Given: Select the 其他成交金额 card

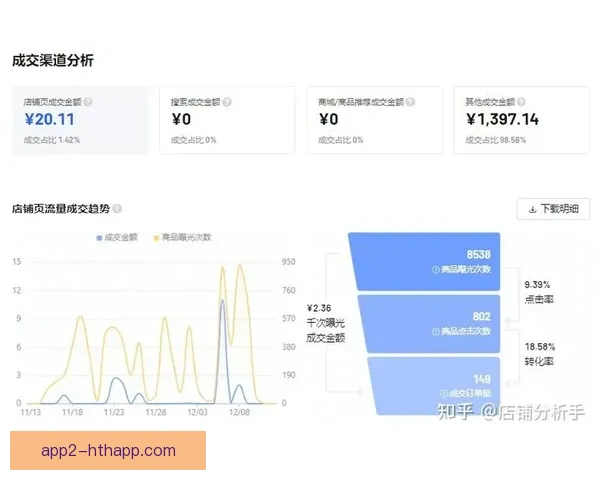Looking at the screenshot, I should (x=522, y=120).
